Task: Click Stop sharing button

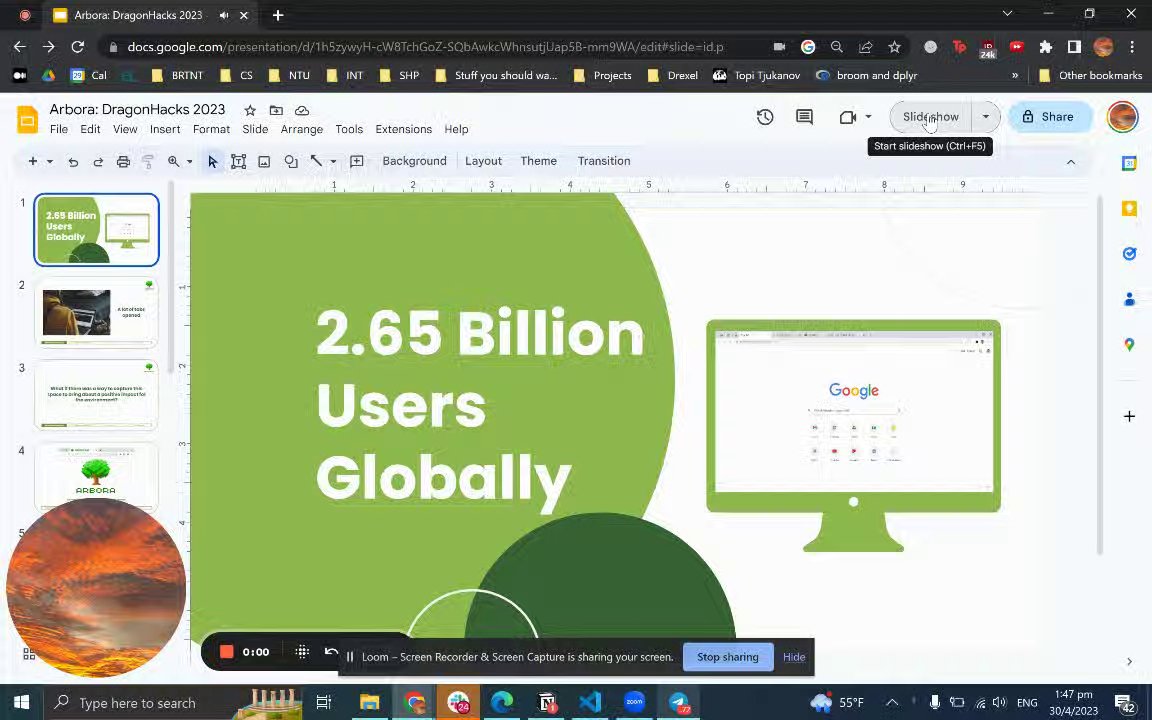Action: (727, 657)
